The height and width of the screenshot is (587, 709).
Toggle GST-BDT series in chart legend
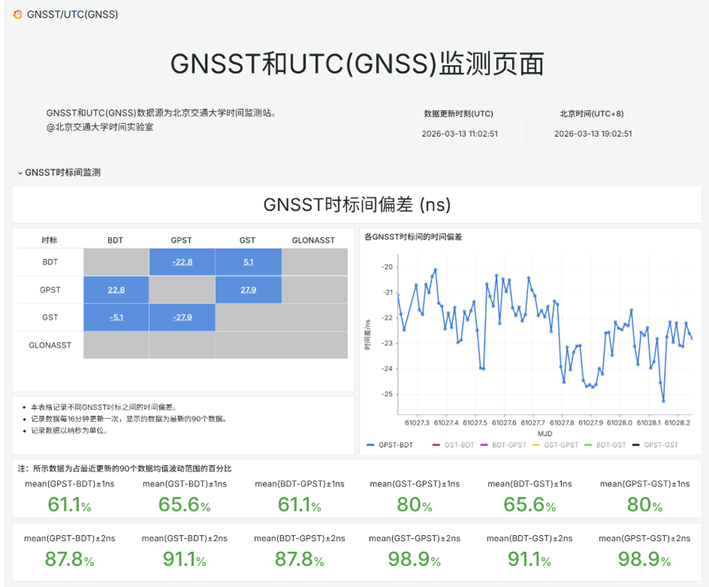458,444
